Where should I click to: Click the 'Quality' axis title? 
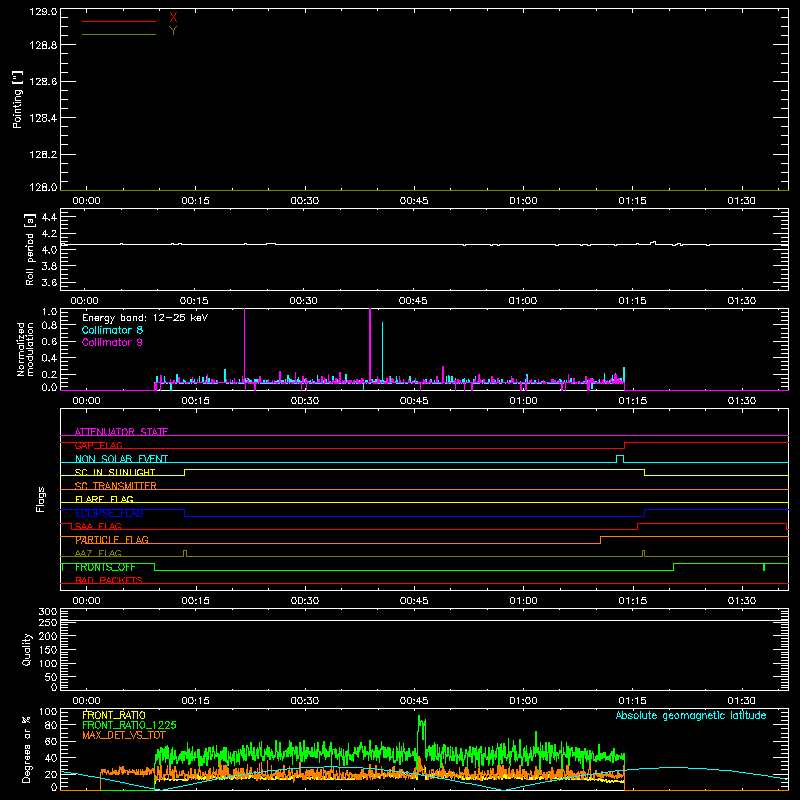click(x=27, y=649)
